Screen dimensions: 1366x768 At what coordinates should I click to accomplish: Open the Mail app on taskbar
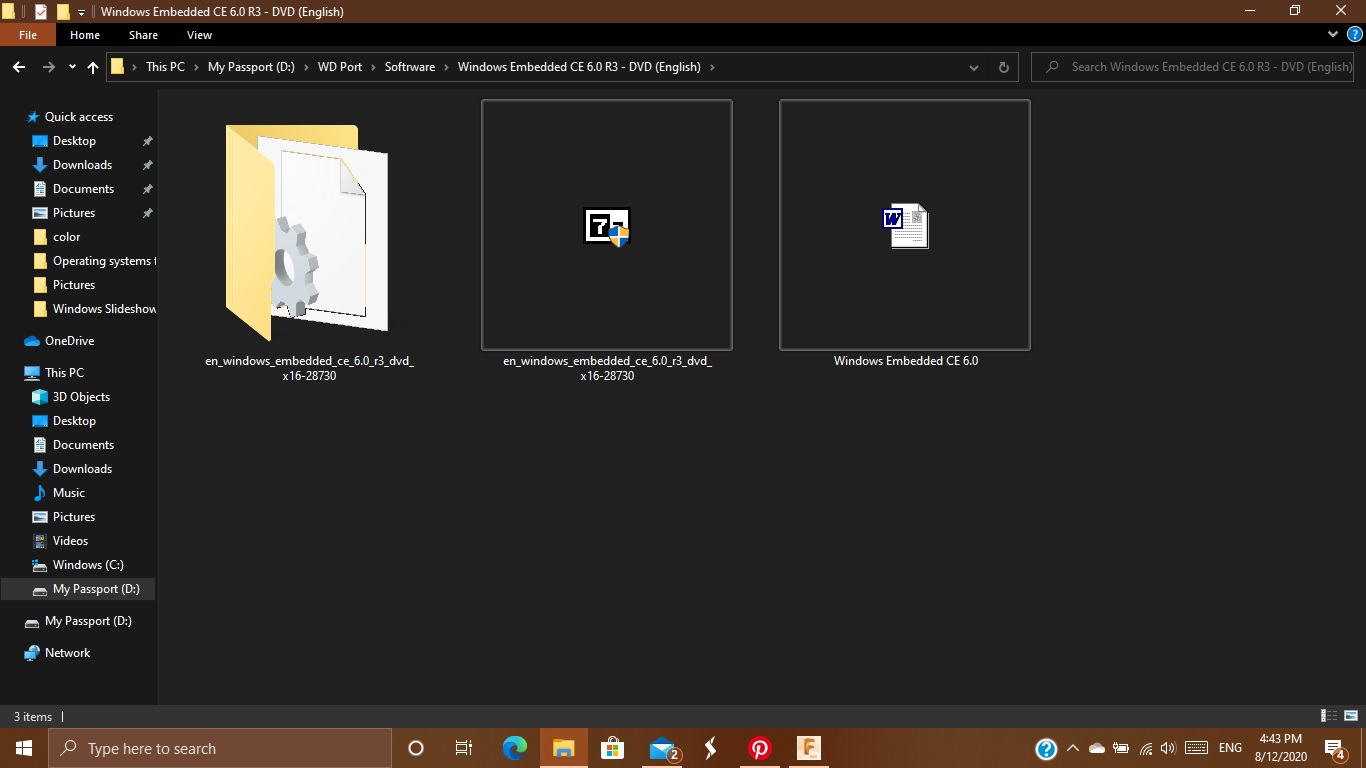tap(662, 748)
